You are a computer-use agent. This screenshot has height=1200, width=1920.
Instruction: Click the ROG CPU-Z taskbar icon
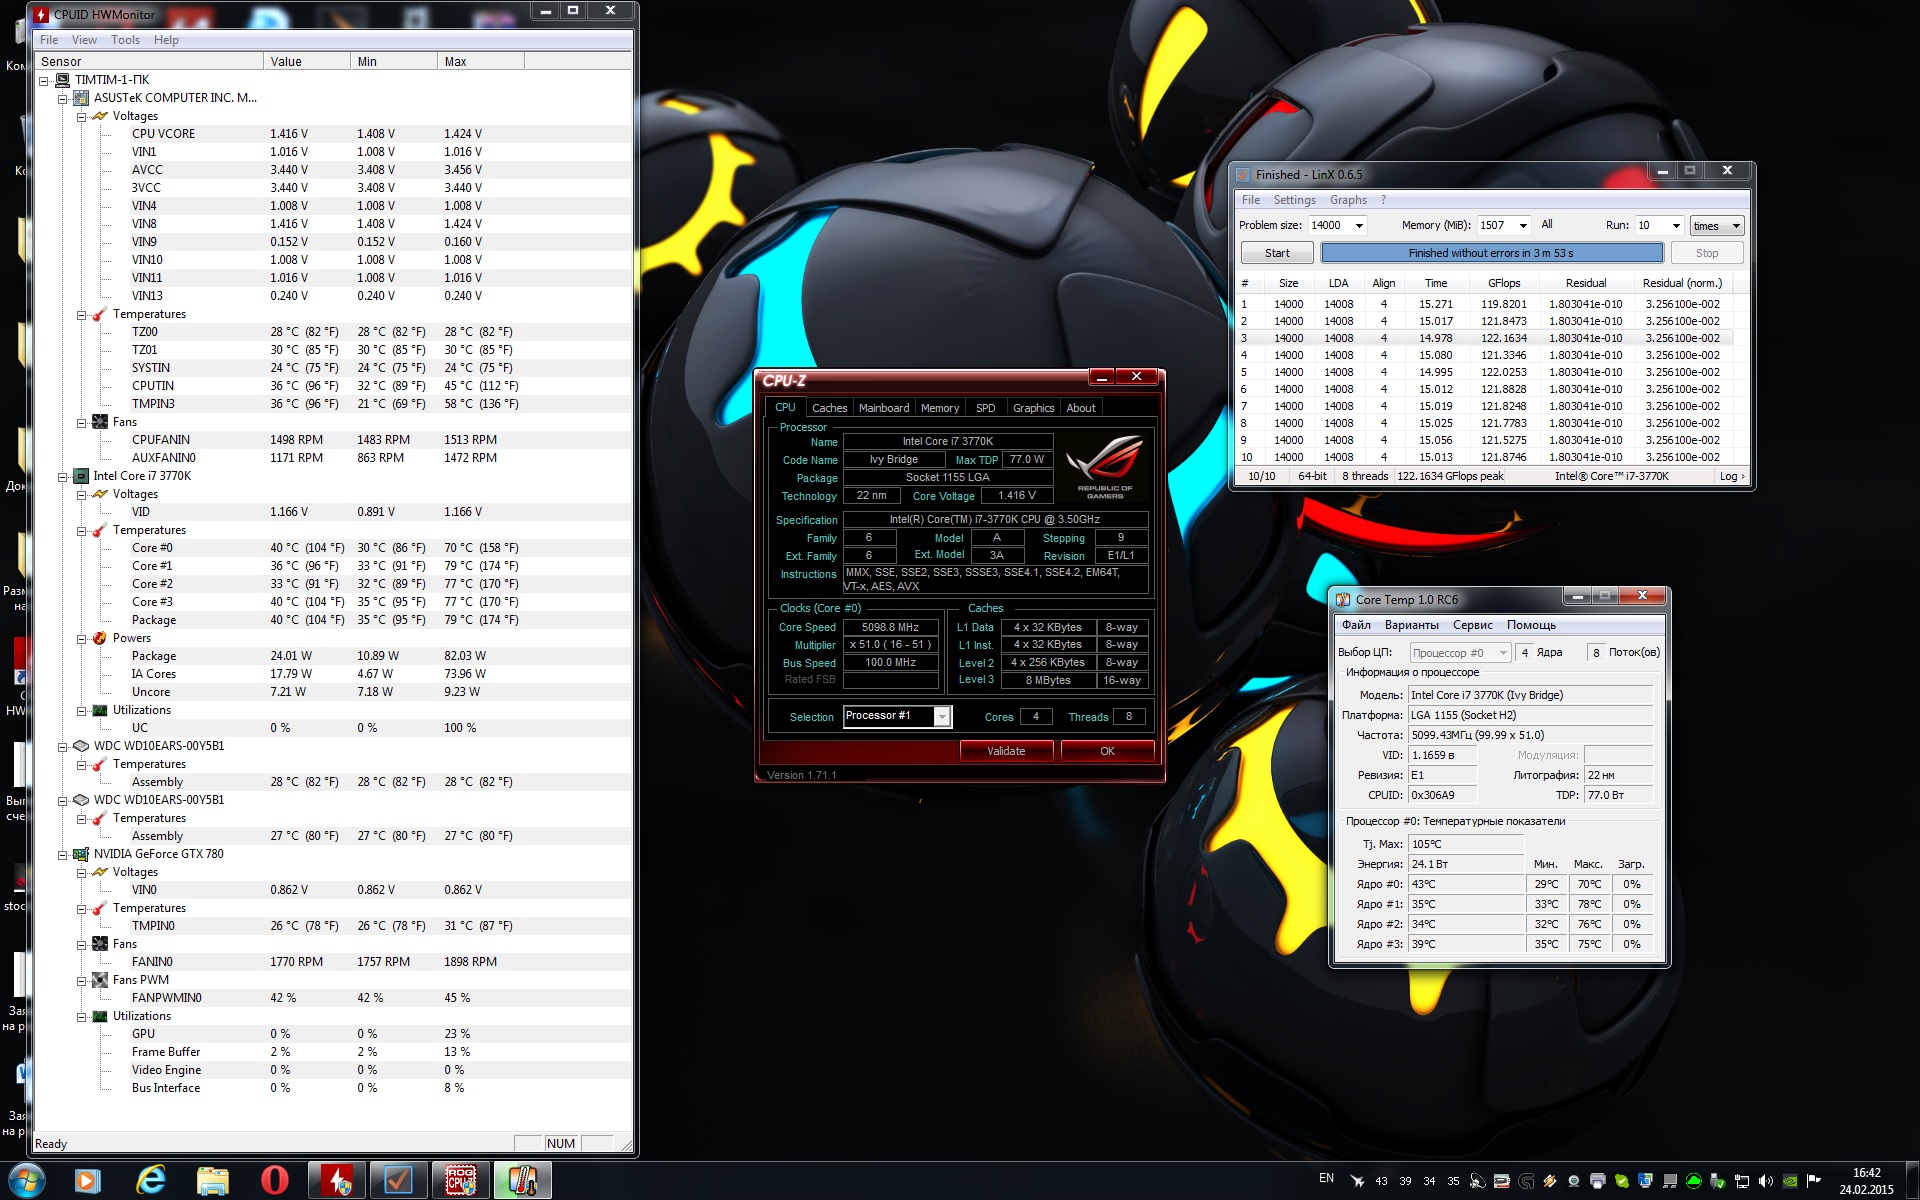460,1180
